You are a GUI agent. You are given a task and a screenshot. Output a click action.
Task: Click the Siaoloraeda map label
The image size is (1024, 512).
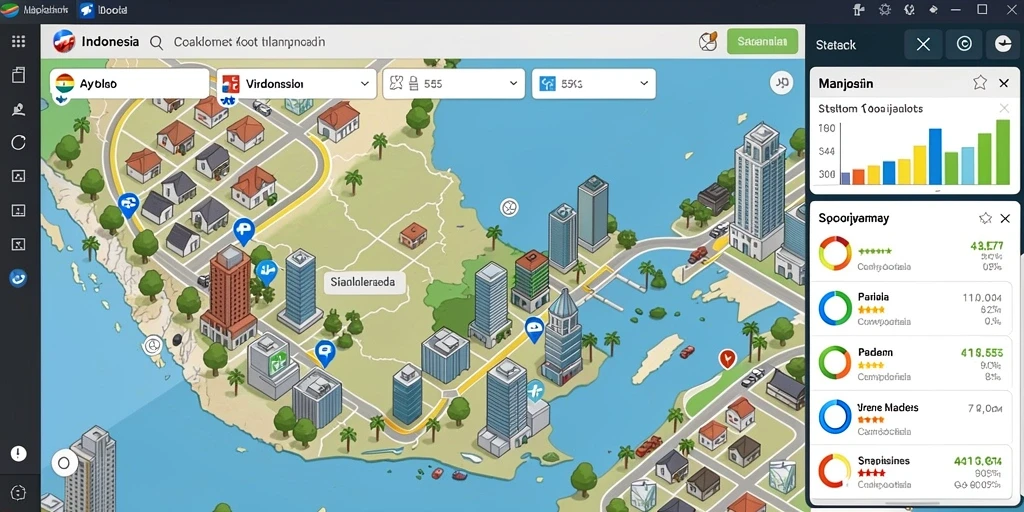click(364, 283)
